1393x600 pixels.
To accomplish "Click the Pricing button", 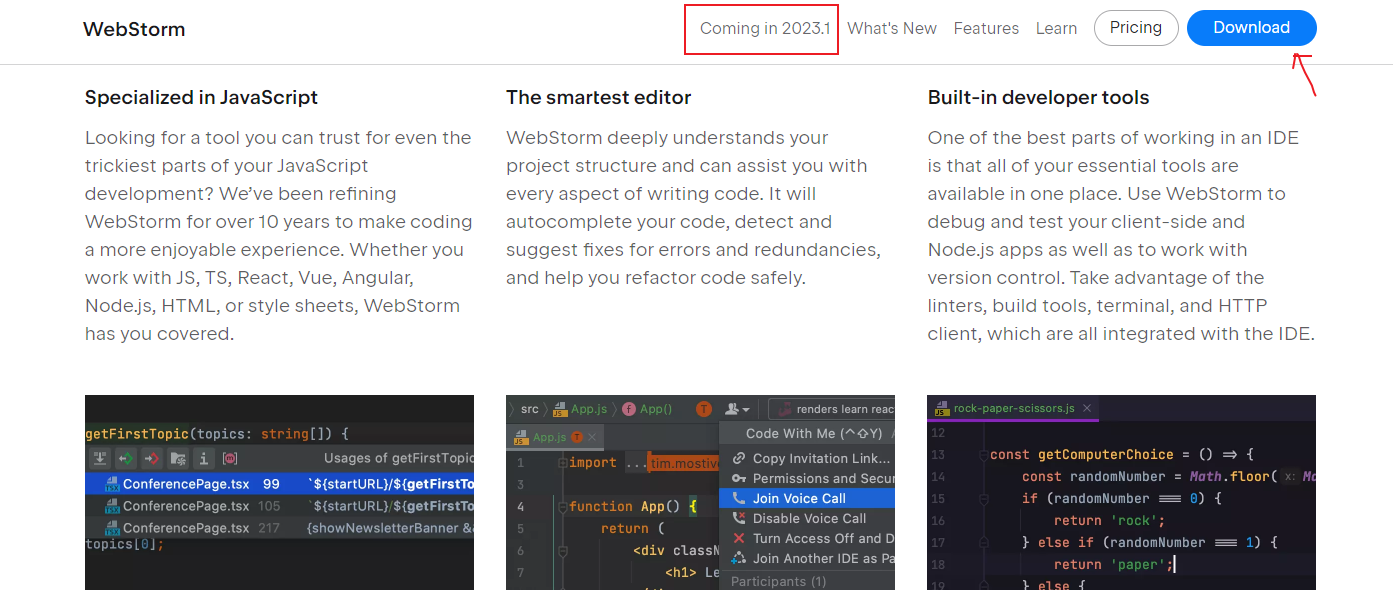I will tap(1136, 28).
